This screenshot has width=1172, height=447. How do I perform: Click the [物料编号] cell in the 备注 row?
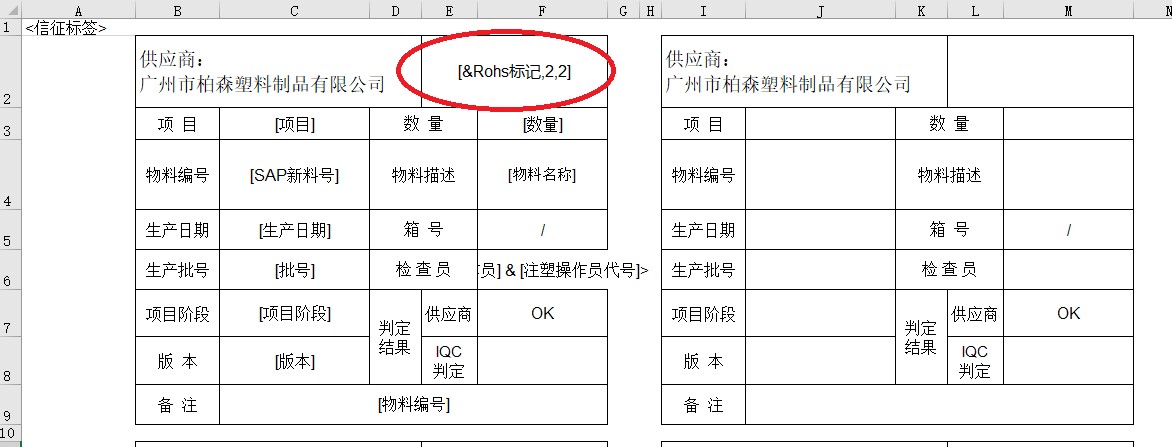413,404
